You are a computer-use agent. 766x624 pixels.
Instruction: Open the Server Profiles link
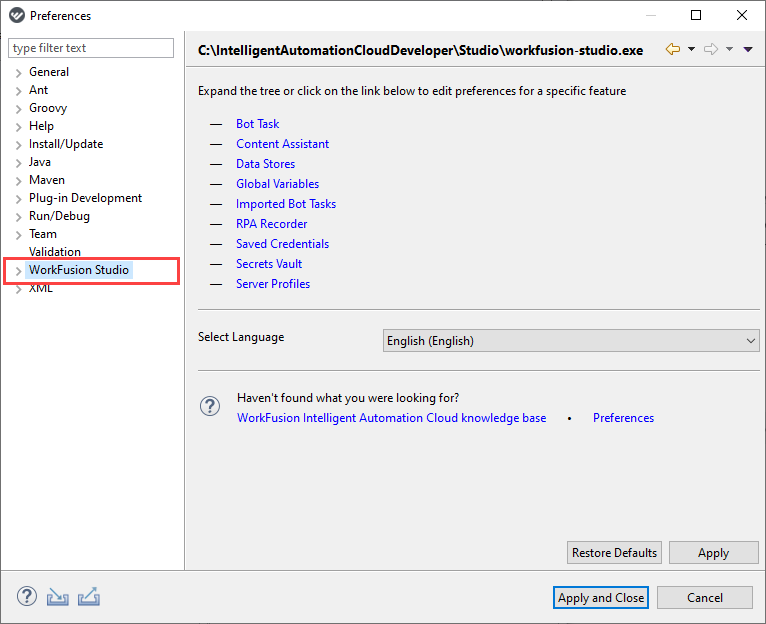pyautogui.click(x=273, y=284)
